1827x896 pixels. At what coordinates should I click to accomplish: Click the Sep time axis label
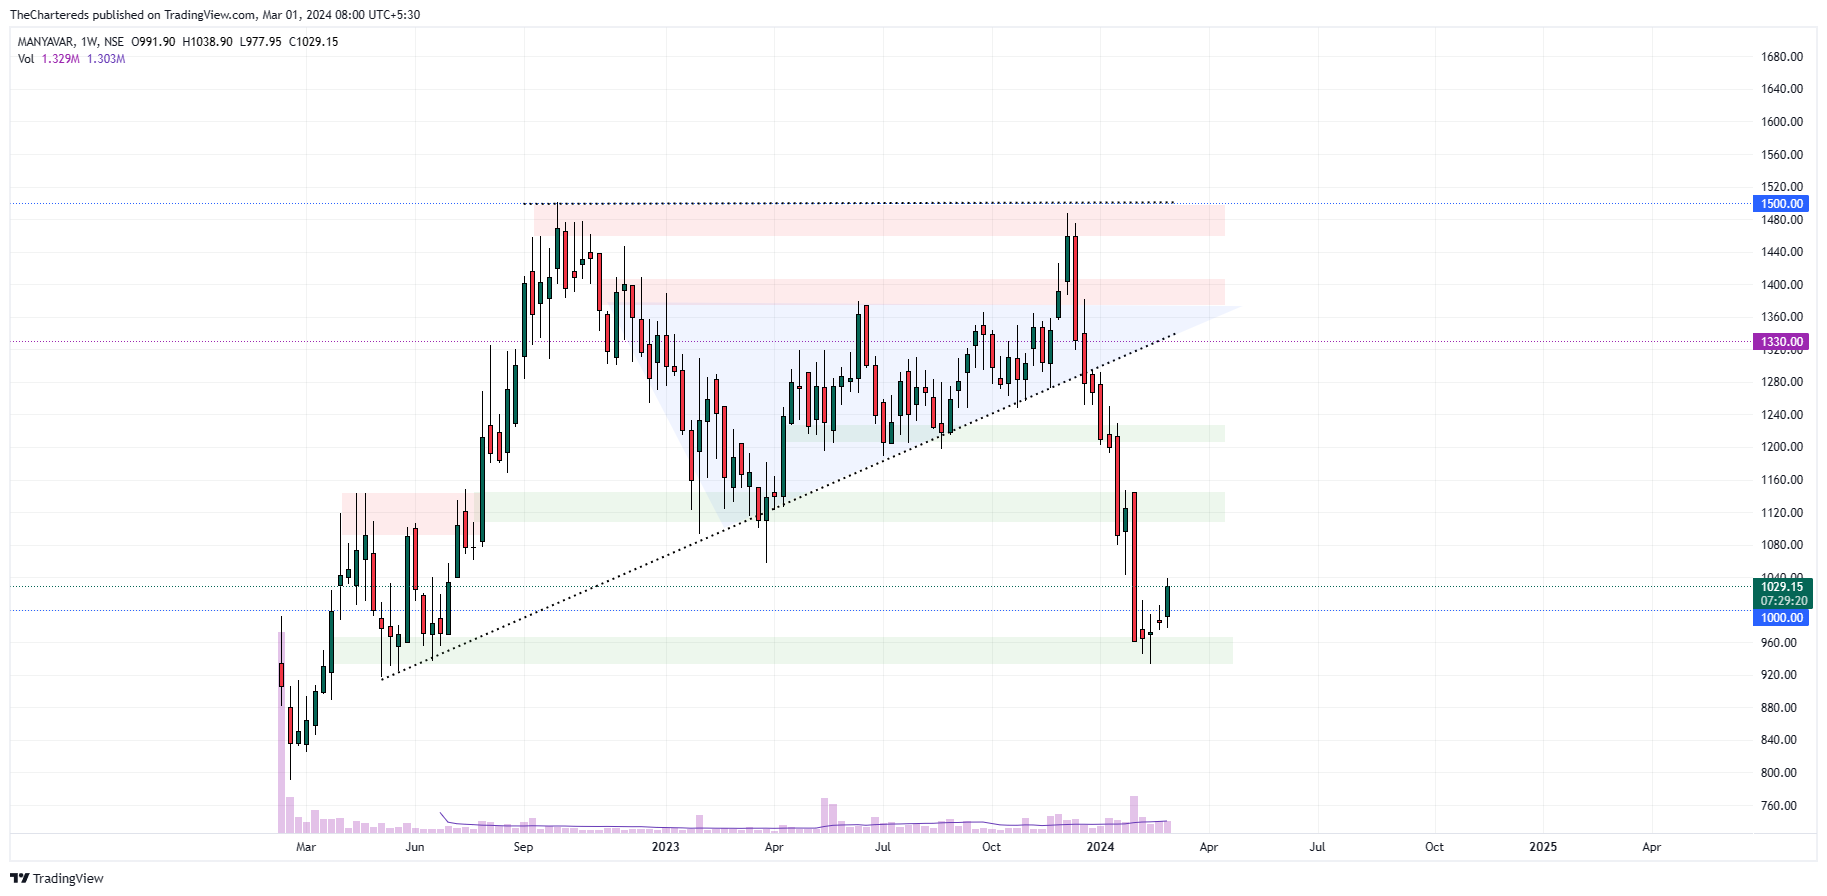pyautogui.click(x=523, y=847)
